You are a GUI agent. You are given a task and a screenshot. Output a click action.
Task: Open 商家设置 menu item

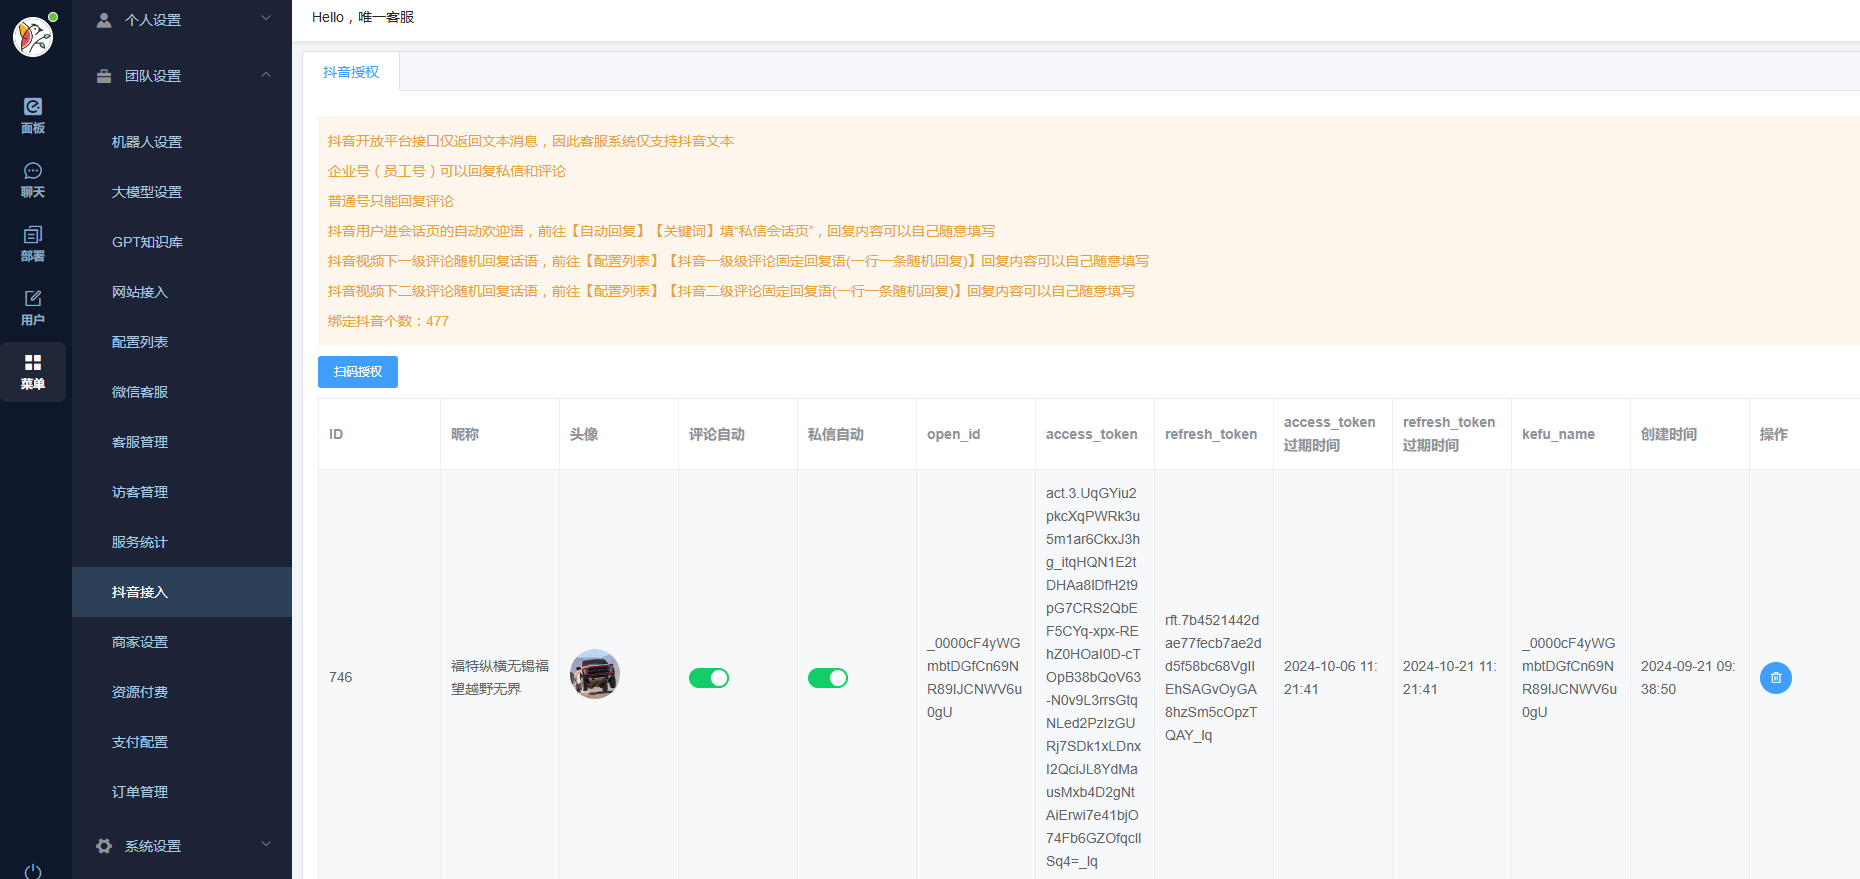click(x=182, y=642)
